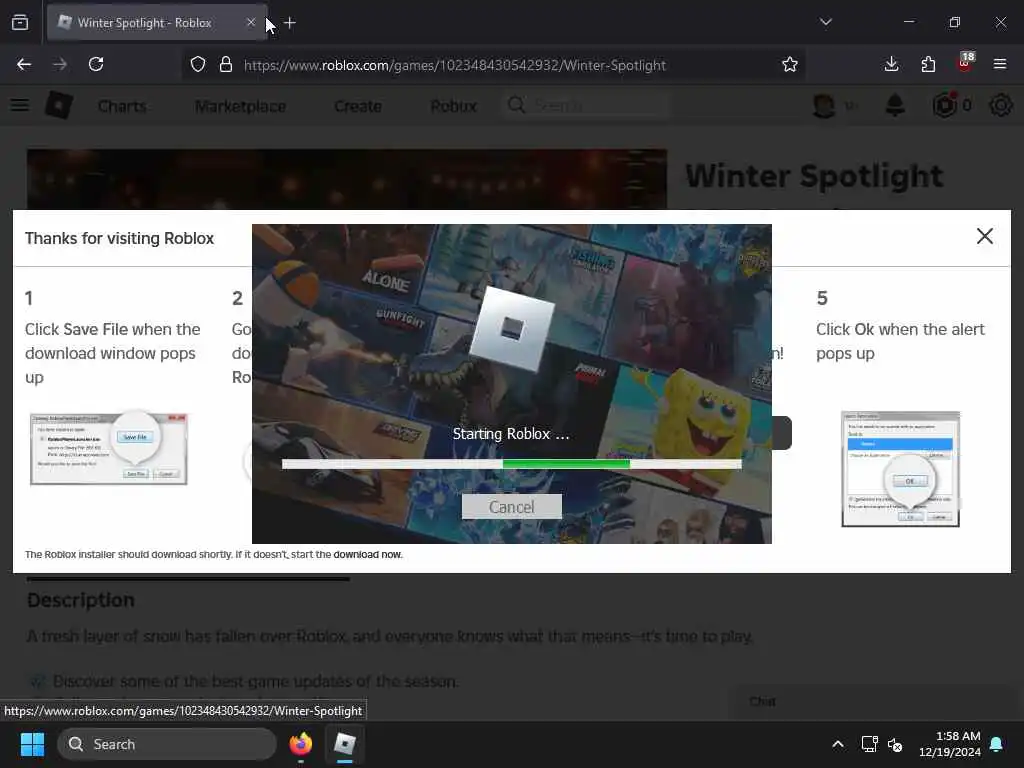Open Roblox settings gear

1000,105
